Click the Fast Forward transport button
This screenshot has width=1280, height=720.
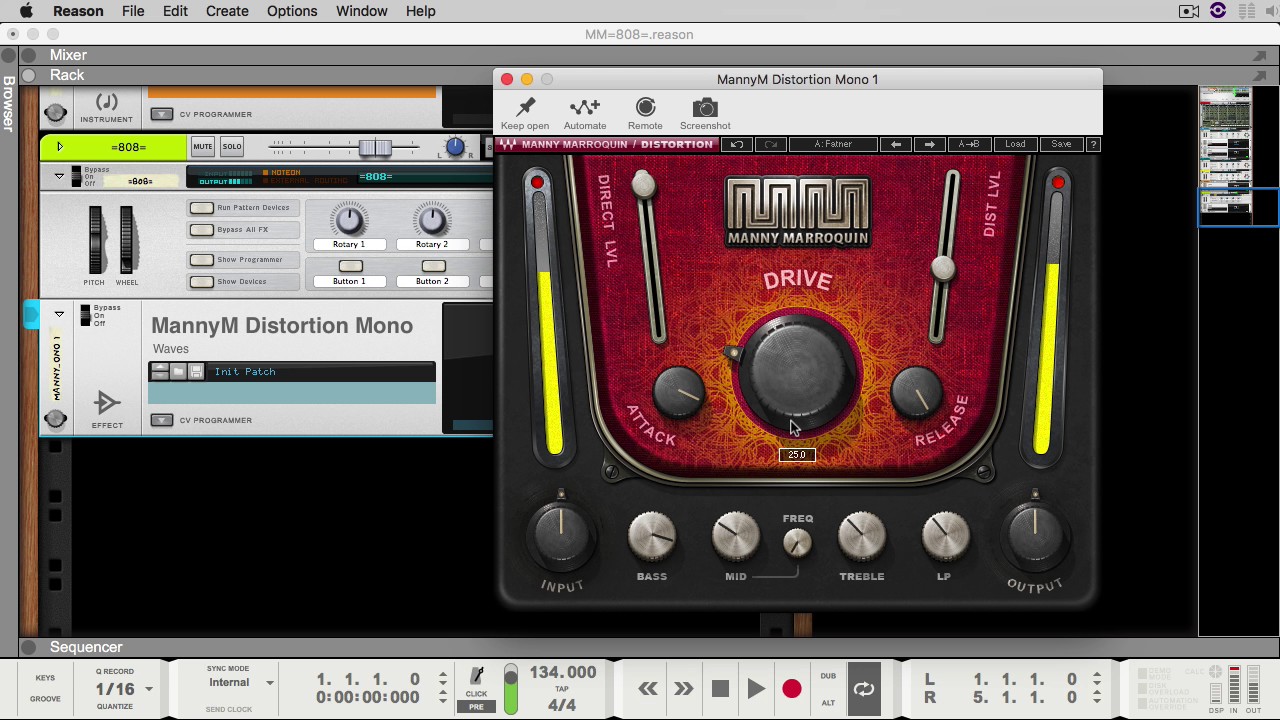click(x=683, y=688)
